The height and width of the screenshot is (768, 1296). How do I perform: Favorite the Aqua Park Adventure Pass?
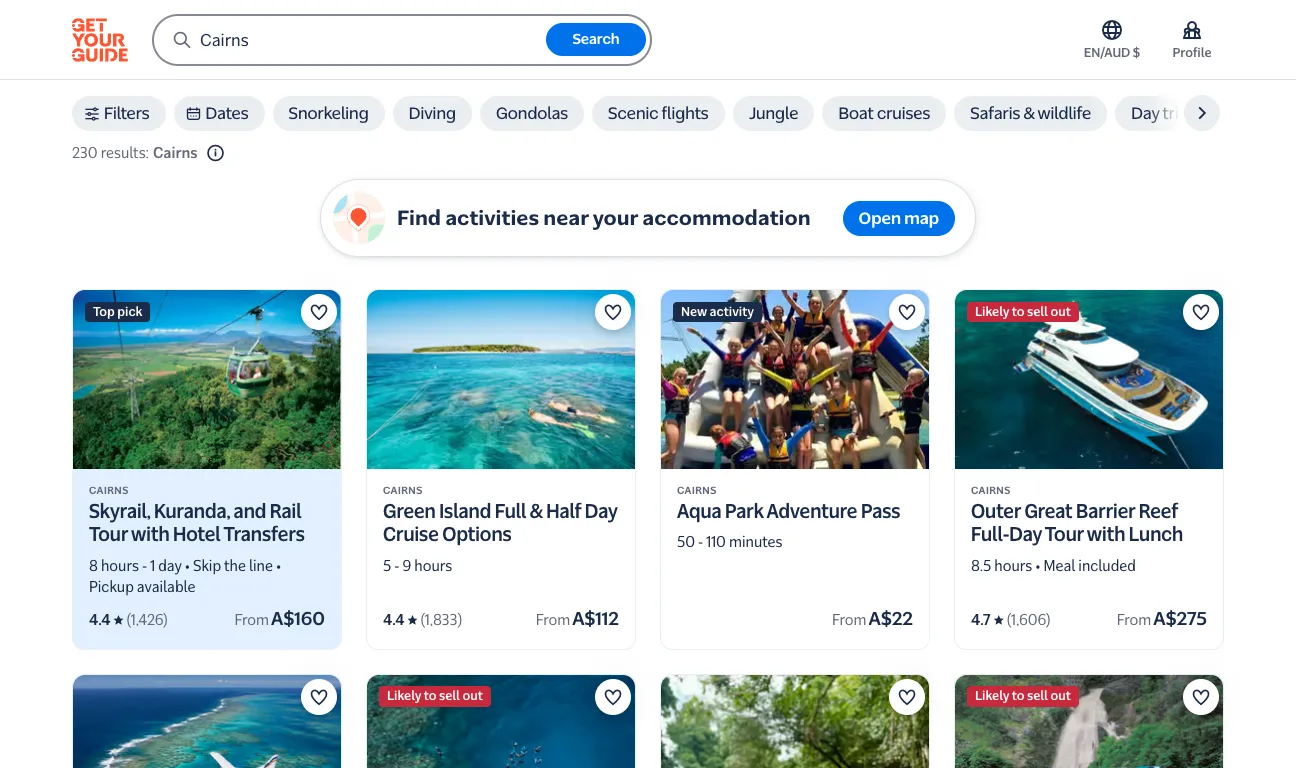click(907, 312)
